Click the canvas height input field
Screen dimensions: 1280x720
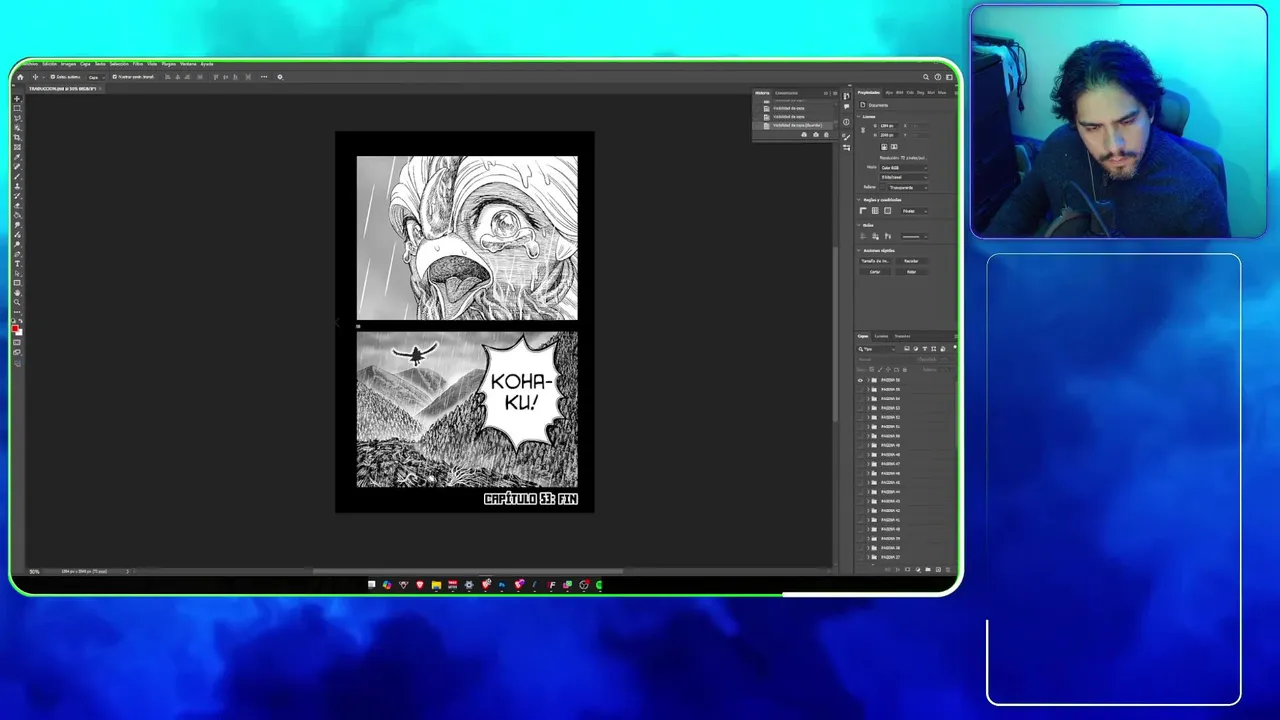coord(888,135)
